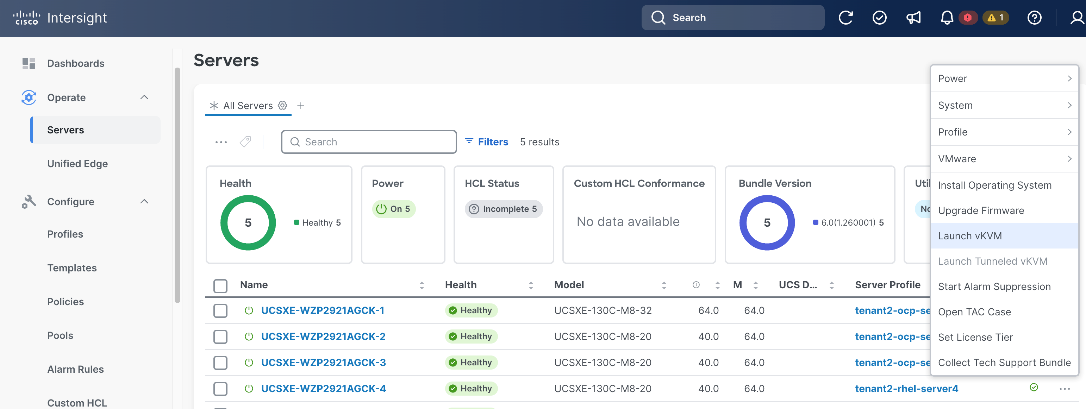This screenshot has width=1086, height=409.
Task: View the red critical alarms badge
Action: [x=968, y=18]
